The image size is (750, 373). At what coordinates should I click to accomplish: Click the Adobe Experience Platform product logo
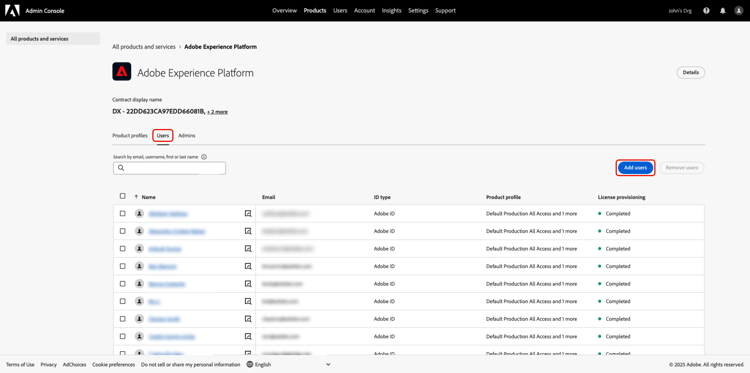[x=121, y=72]
